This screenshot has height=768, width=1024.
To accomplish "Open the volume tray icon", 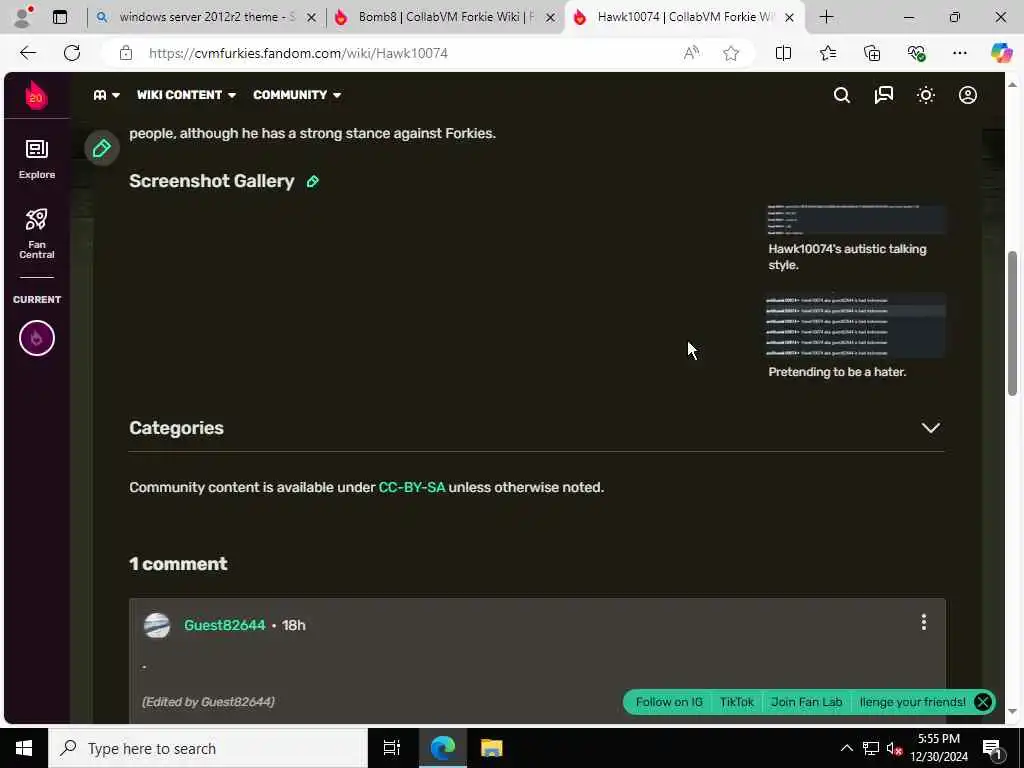I will (894, 748).
